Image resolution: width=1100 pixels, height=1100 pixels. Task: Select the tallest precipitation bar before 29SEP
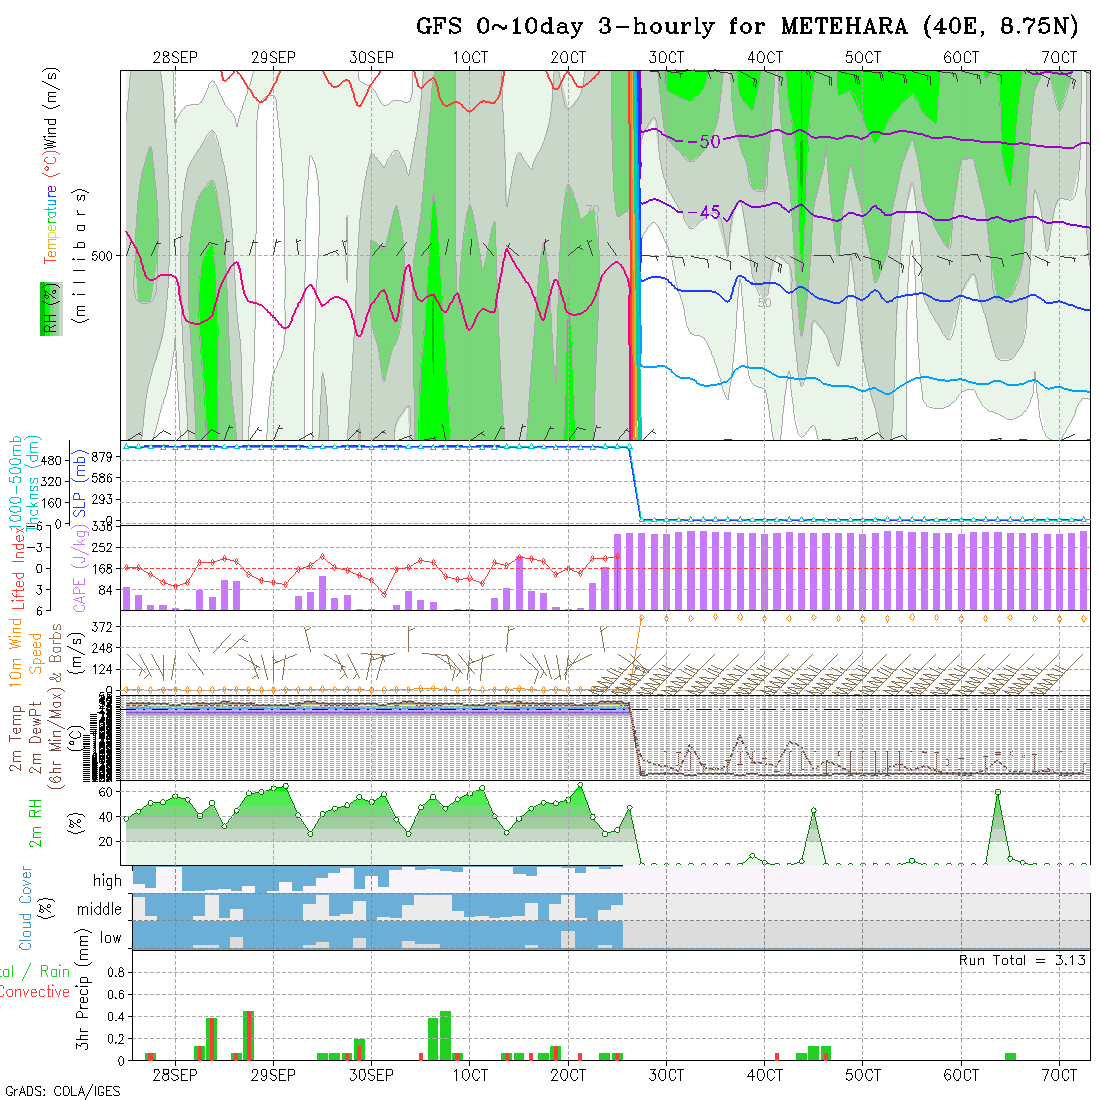coord(248,1035)
